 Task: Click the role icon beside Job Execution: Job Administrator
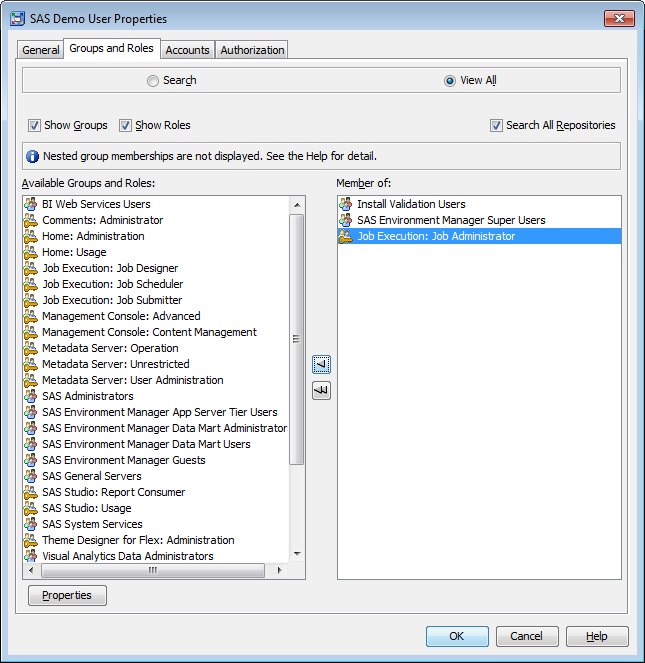coord(346,236)
